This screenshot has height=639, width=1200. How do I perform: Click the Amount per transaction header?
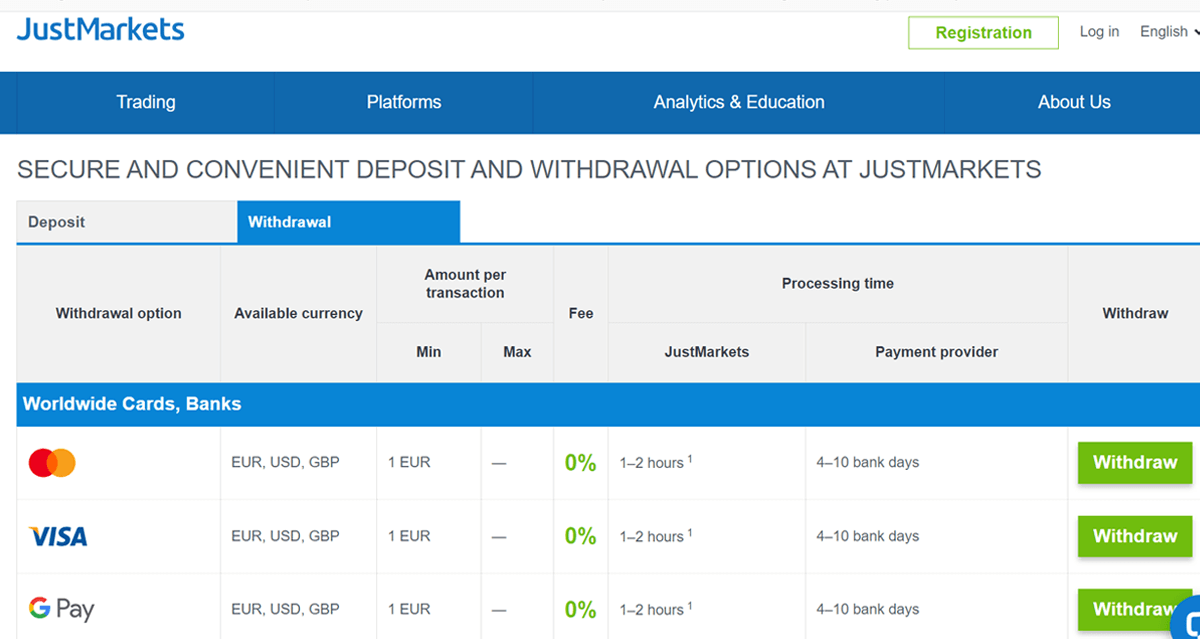click(x=465, y=284)
